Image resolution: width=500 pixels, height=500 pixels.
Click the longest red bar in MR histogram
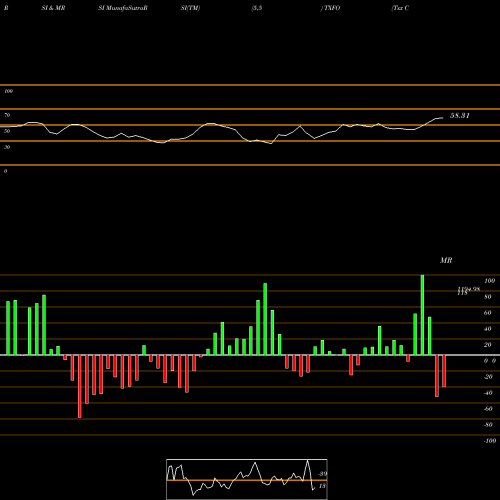tap(80, 386)
